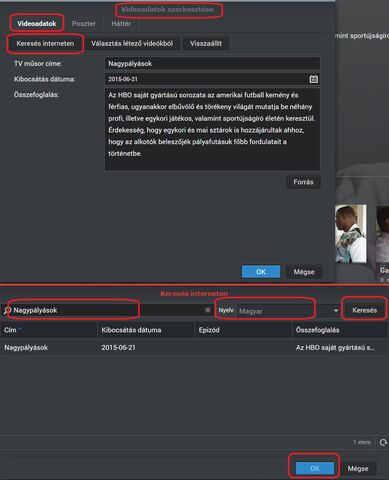Click the Összefoglalás column header
Viewport: 389px width, 480px height.
tap(340, 330)
